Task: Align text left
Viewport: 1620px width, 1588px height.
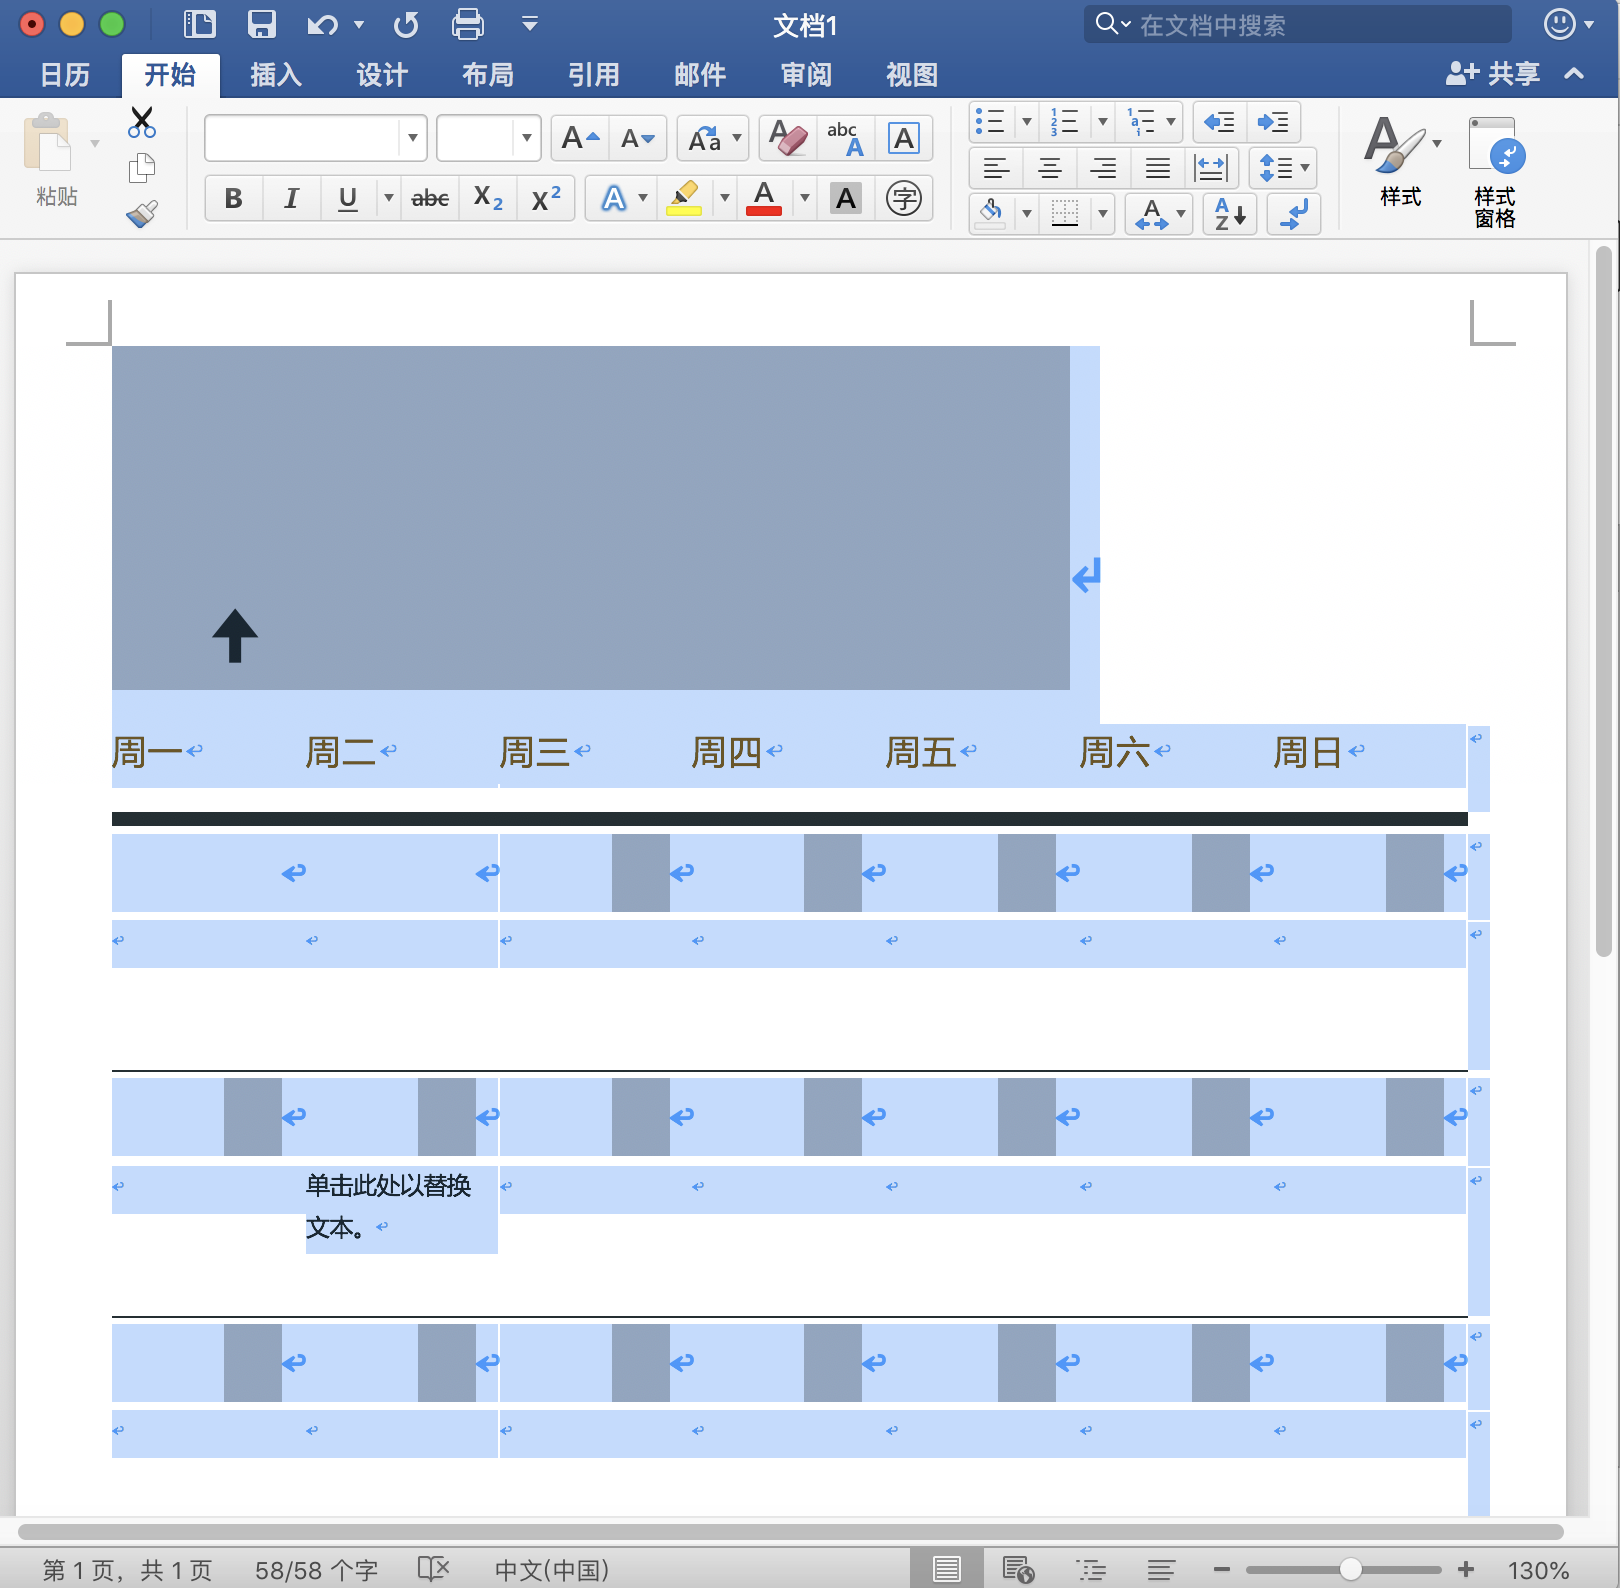Action: coord(996,167)
